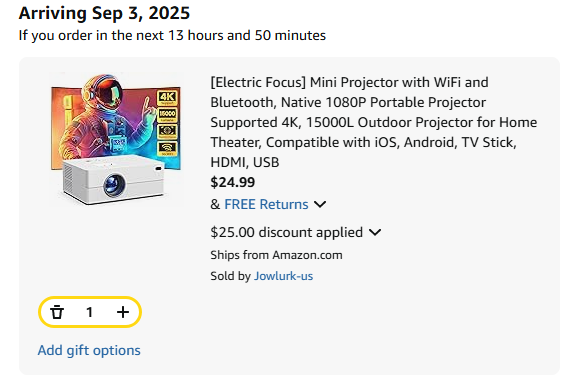The image size is (567, 379).
Task: Open the $25.00 discount applied details
Action: 286,232
